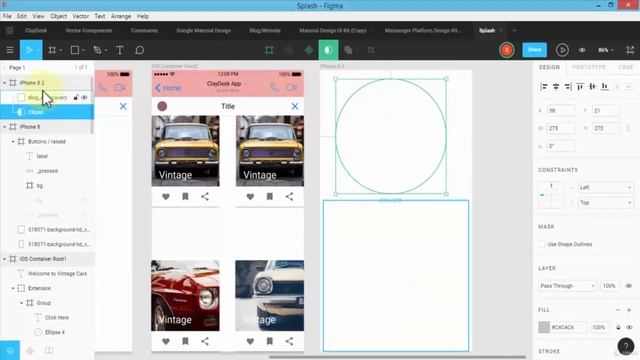Click the Edit Object toolbar icon

pos(269,50)
